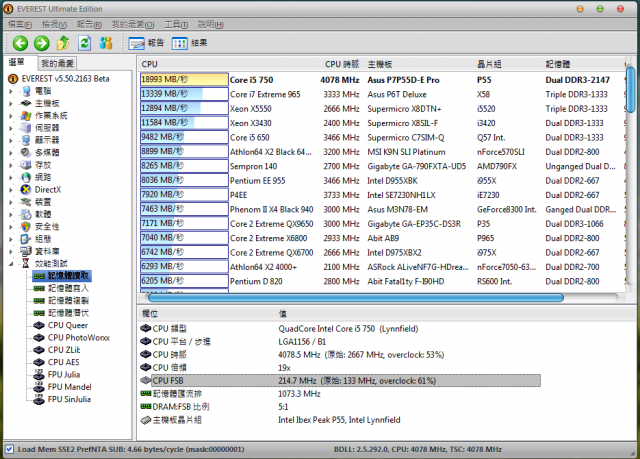Screen dimensions: 640x459
Task: Switch to the 選單 menu sidebar tab
Action: click(x=18, y=62)
